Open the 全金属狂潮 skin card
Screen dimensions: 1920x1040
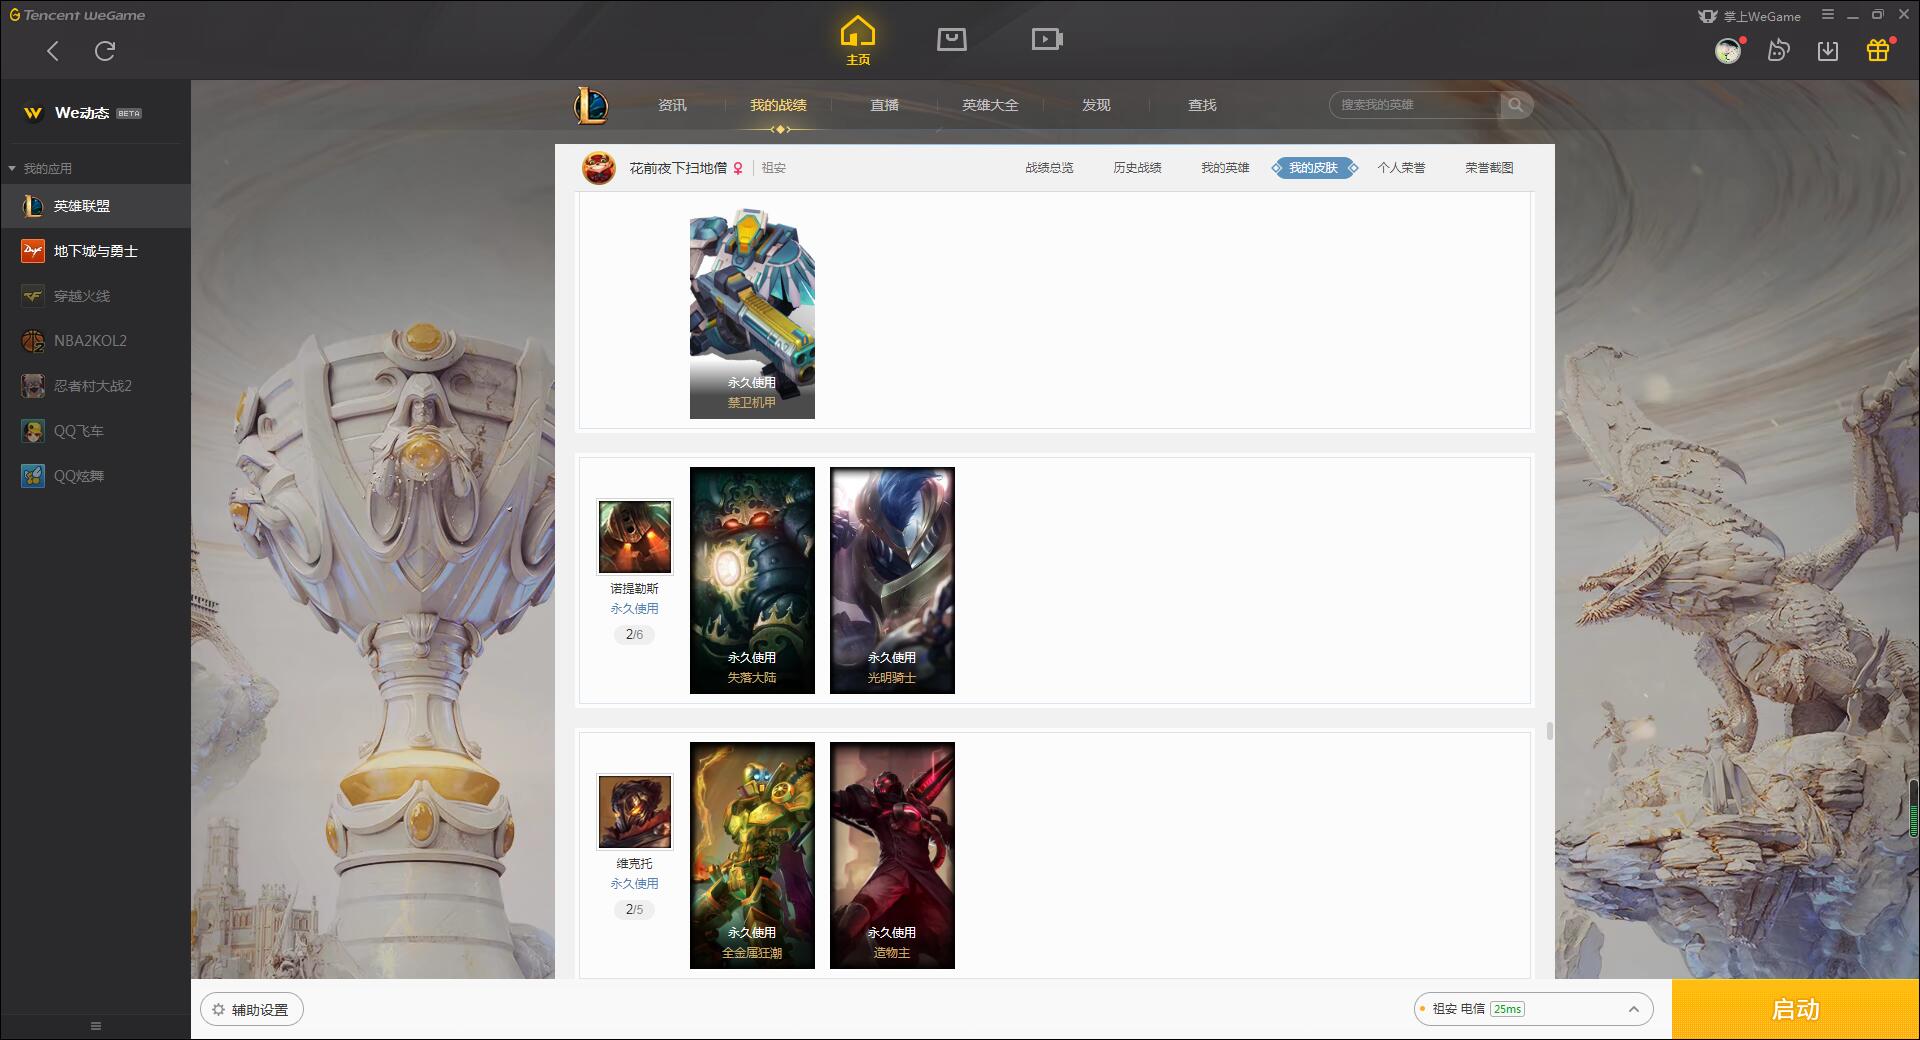point(752,855)
